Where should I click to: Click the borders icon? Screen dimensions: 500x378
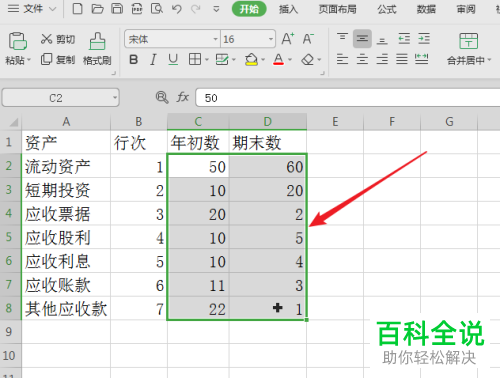195,60
